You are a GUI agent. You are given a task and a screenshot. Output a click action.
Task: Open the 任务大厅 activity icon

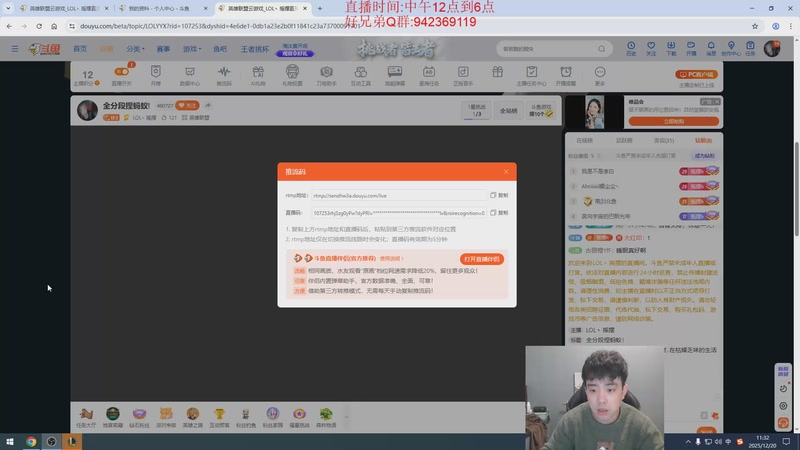86,417
